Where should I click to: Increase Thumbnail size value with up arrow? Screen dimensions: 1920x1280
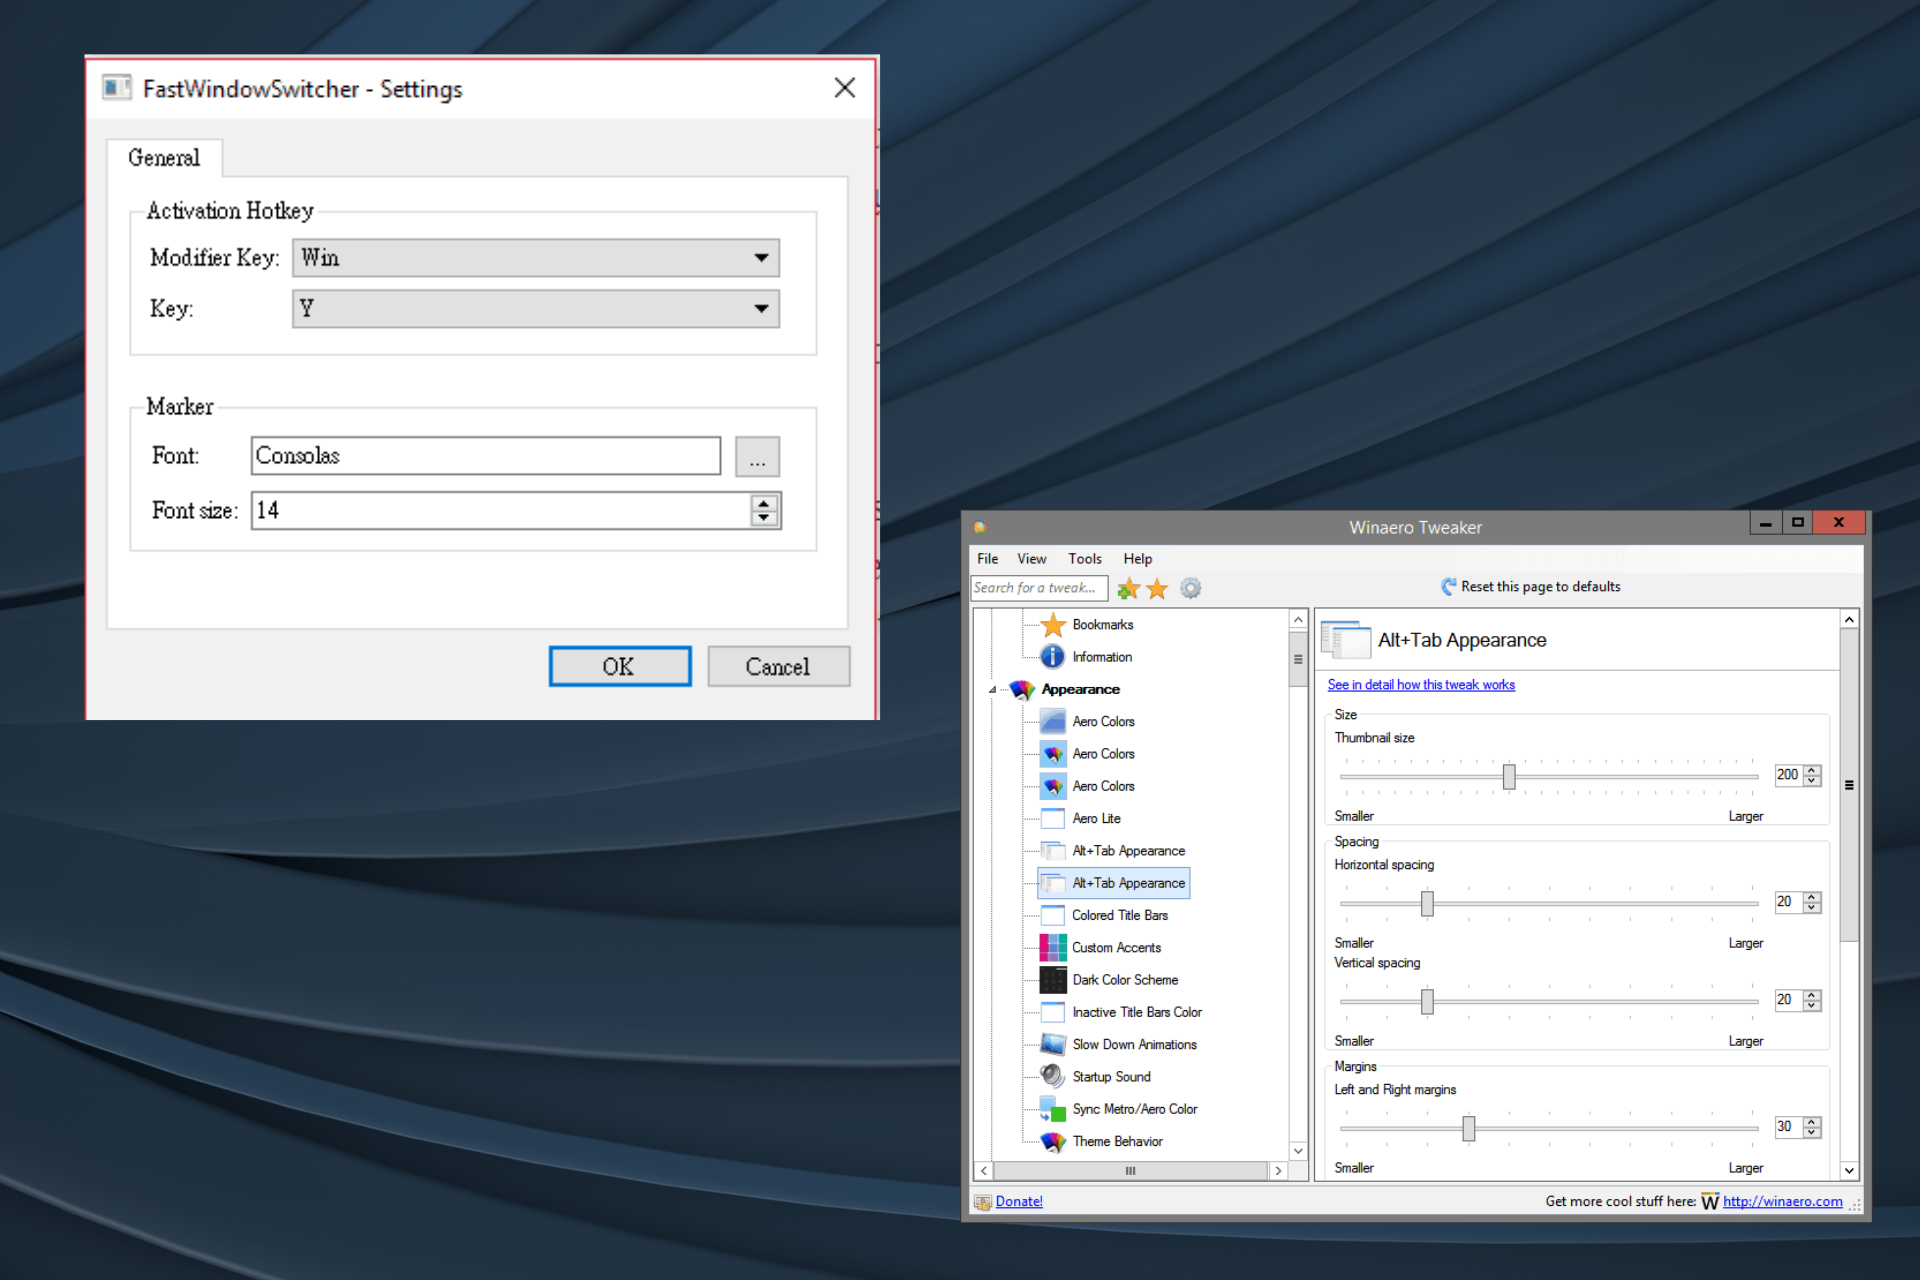pos(1812,770)
